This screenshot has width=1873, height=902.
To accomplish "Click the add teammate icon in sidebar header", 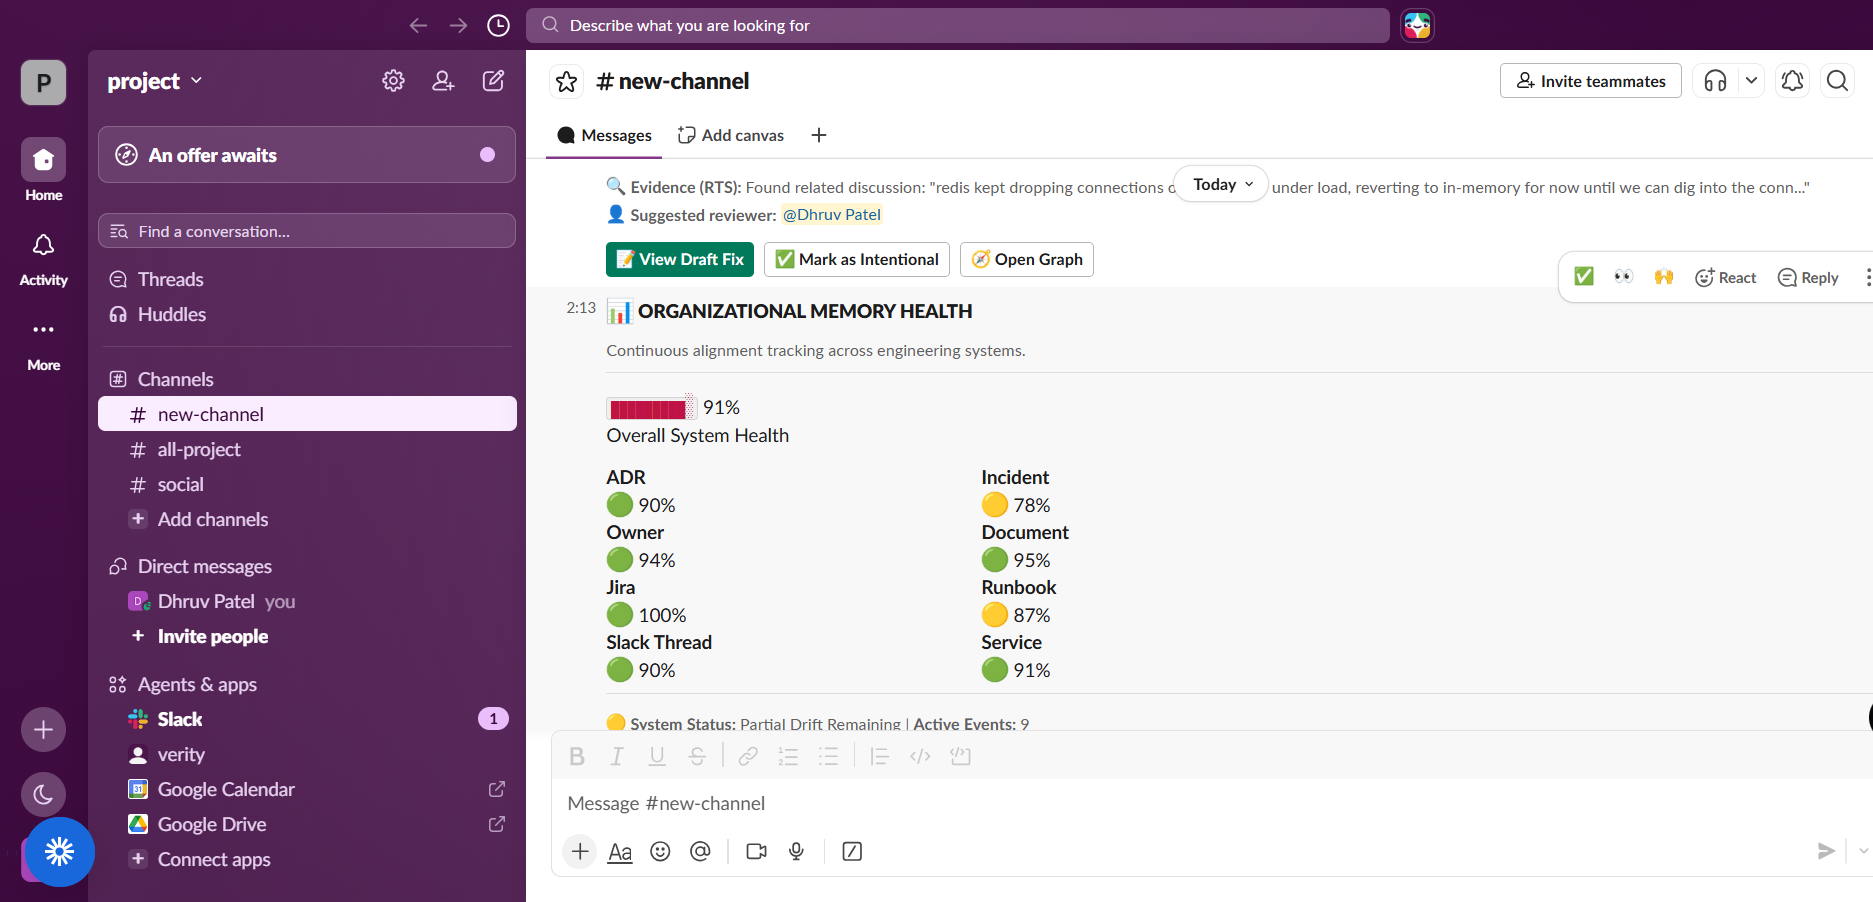I will coord(443,81).
